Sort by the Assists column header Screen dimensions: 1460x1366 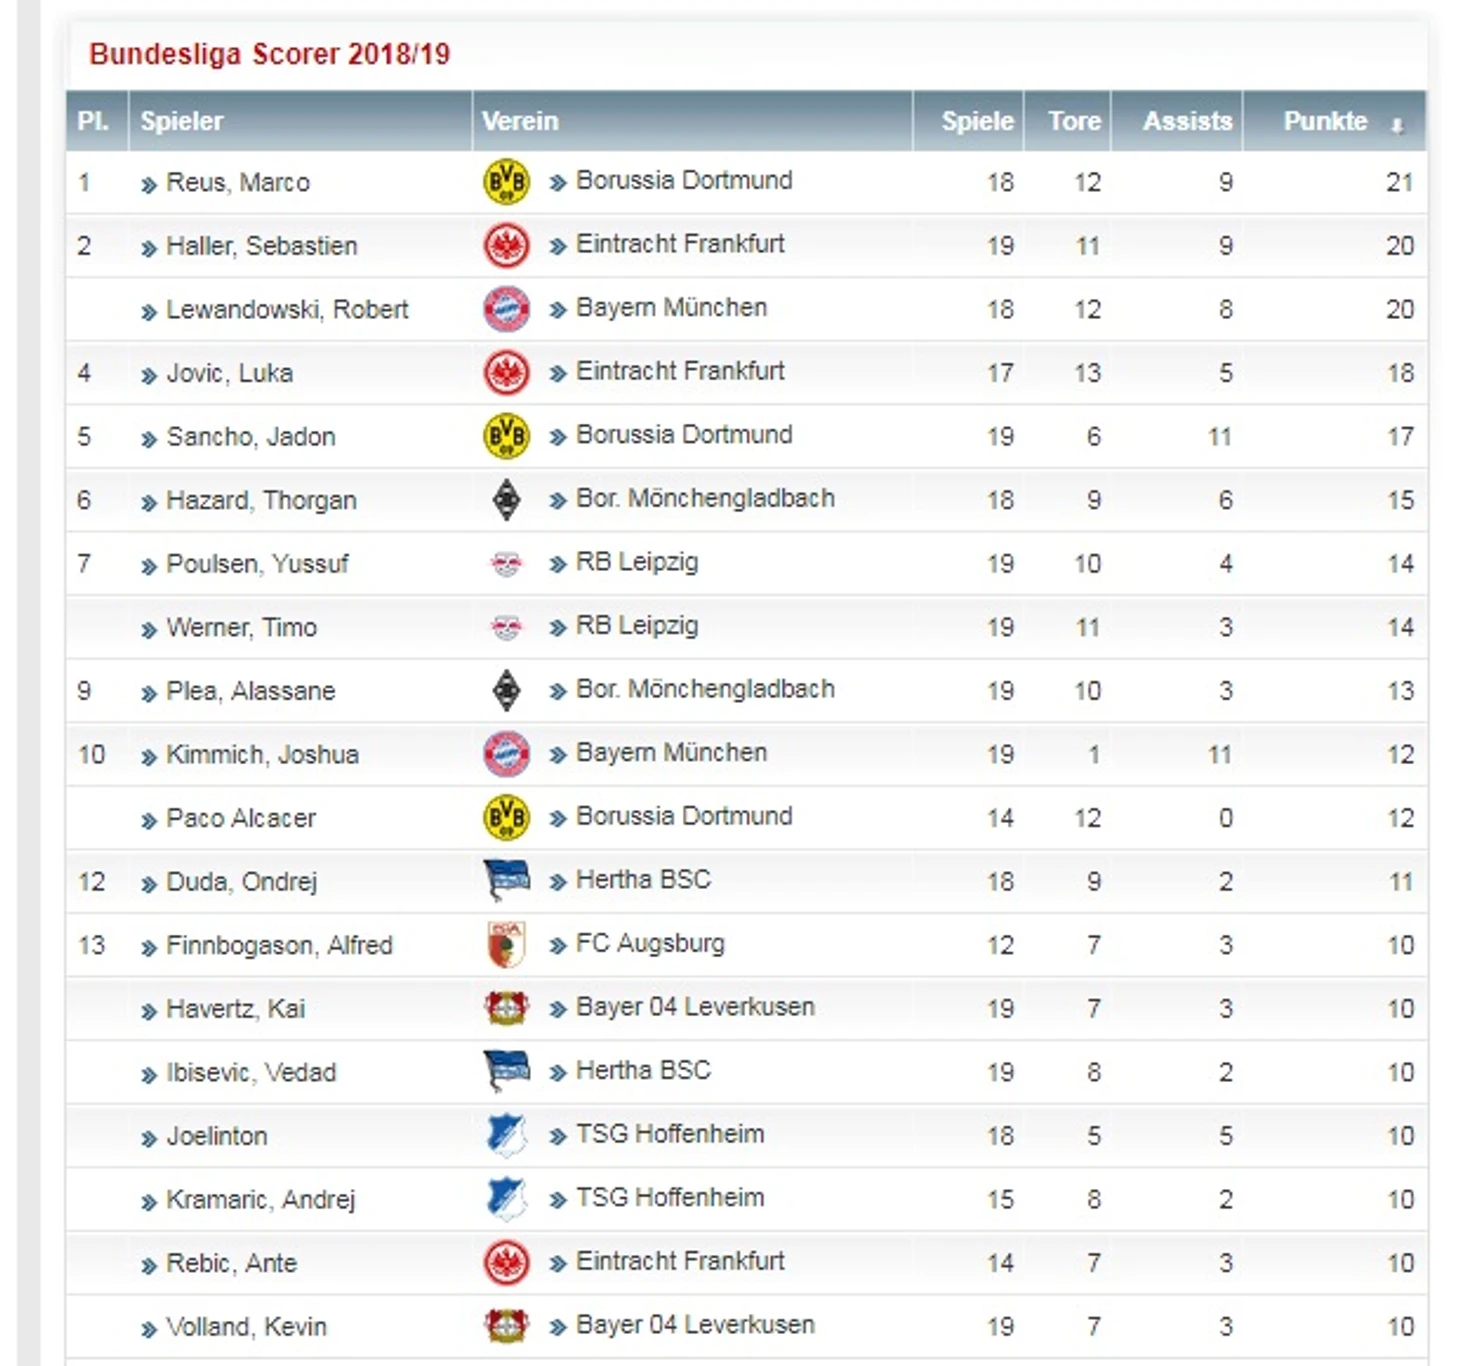pos(1187,121)
